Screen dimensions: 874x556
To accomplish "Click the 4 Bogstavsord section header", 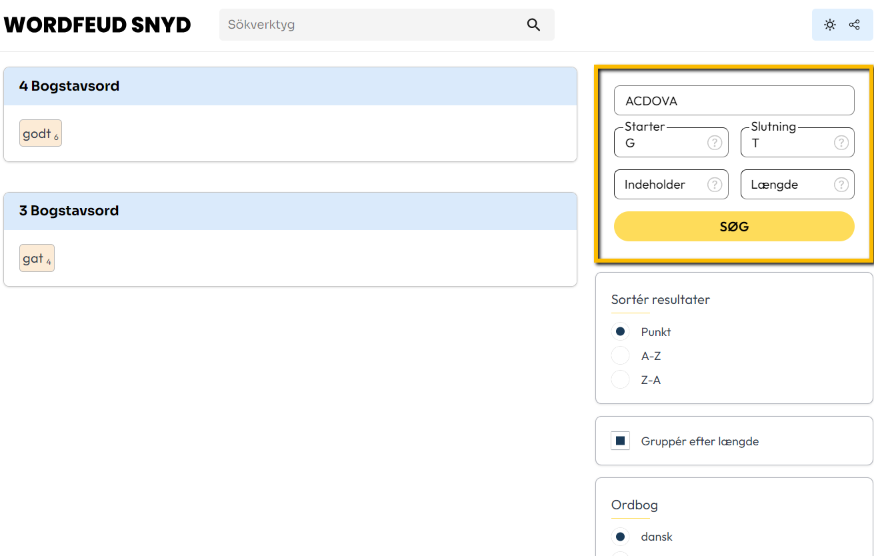I will coord(290,87).
